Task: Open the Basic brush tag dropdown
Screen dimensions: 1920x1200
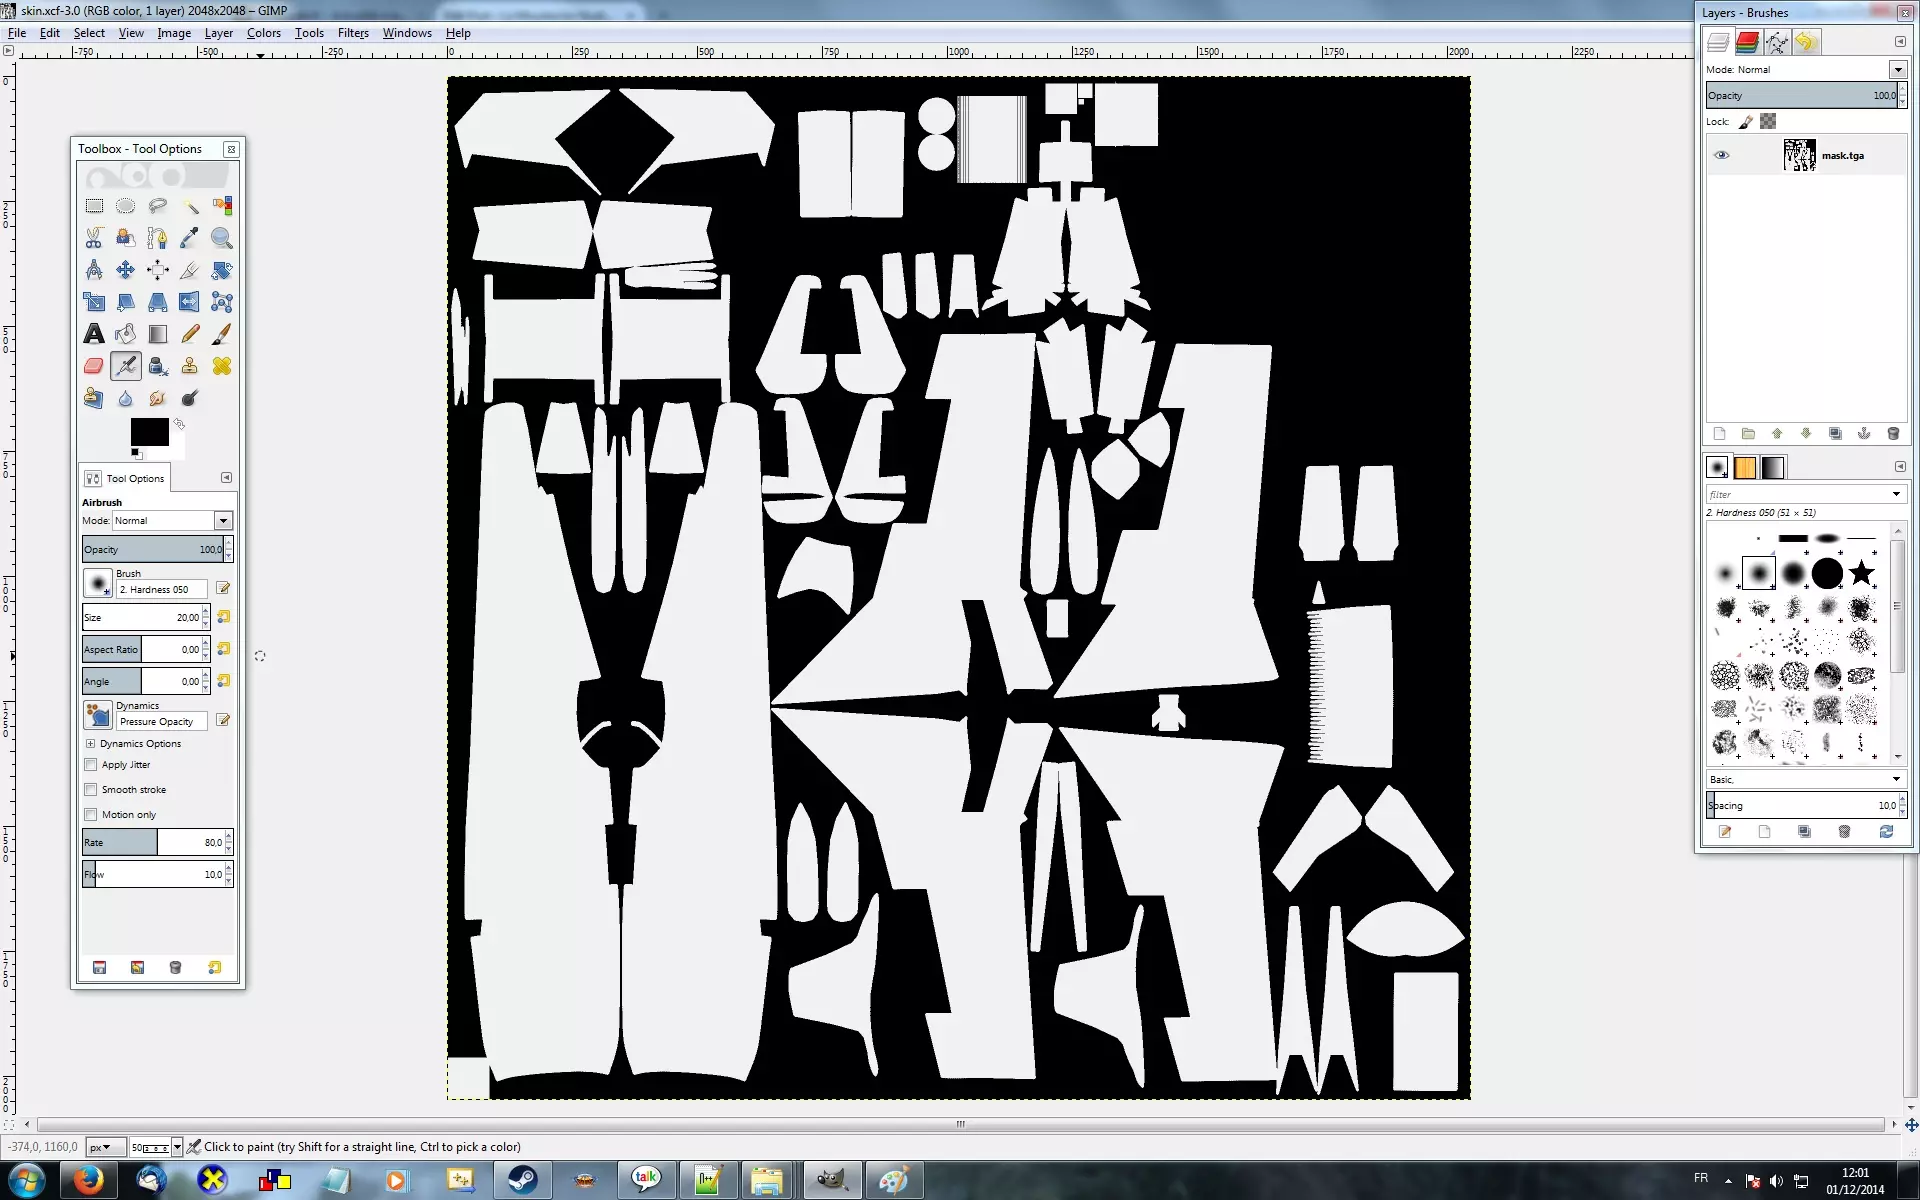Action: coord(1805,779)
